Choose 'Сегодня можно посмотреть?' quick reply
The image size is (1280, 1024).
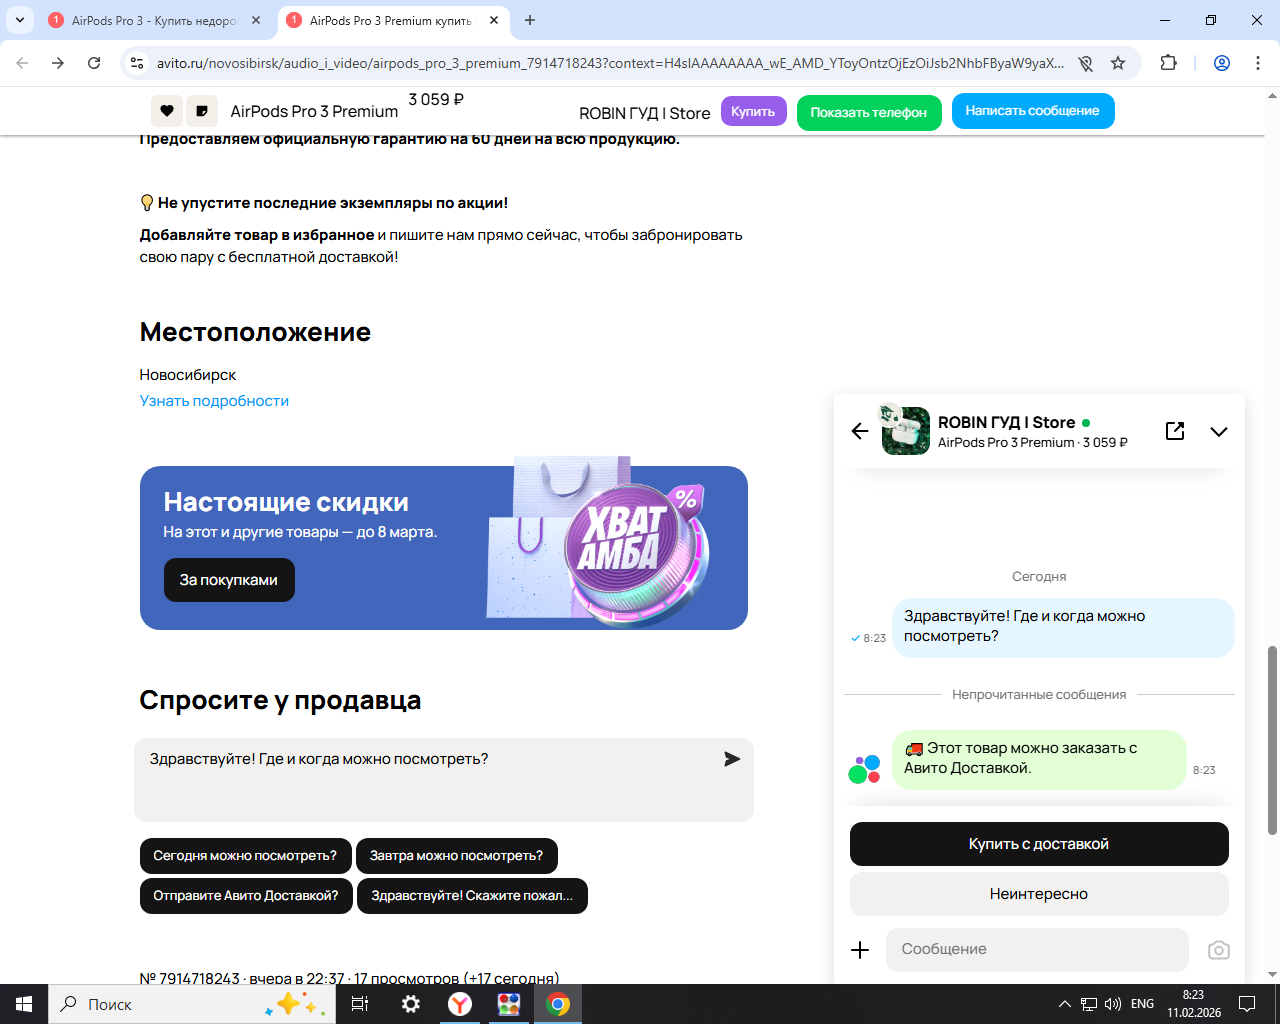tap(245, 856)
